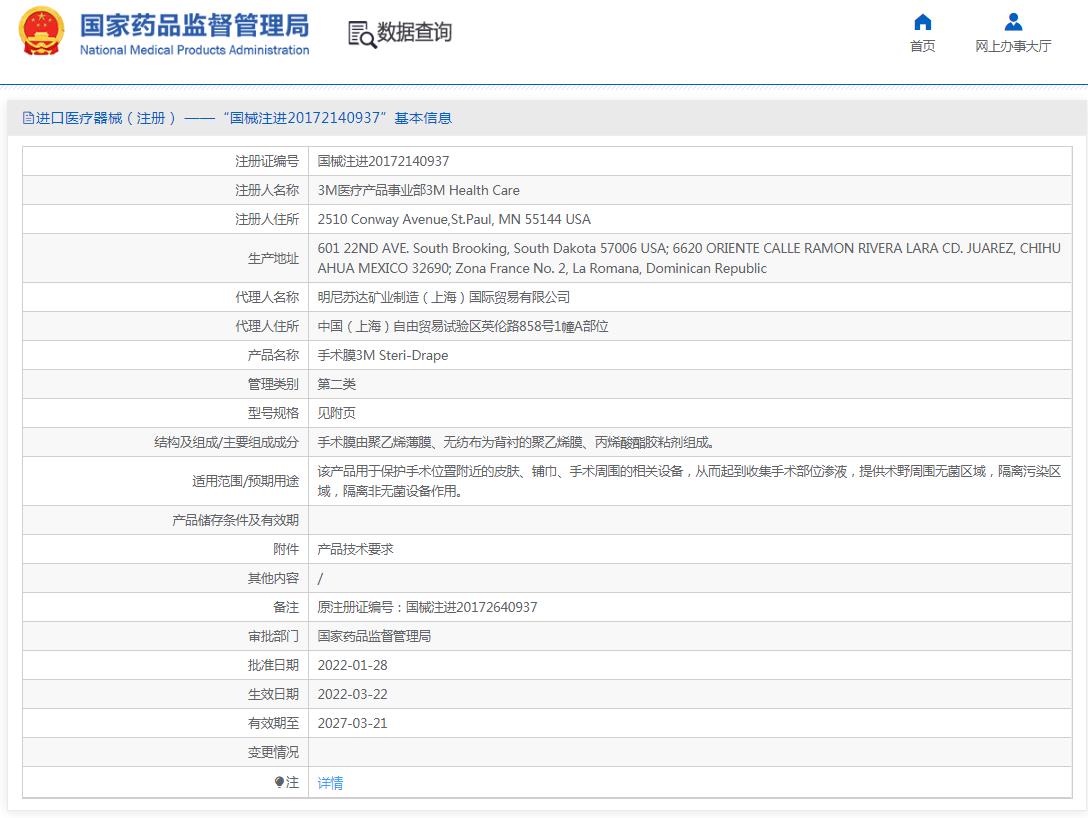Click composition text 手术膜由聚乙烯薄膜
Screen dimensions: 1088x818
click(516, 443)
